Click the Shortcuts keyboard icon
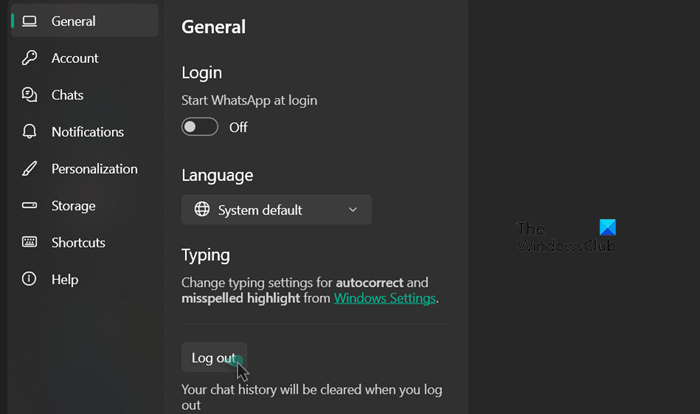Viewport: 700px width, 414px height. pos(30,243)
